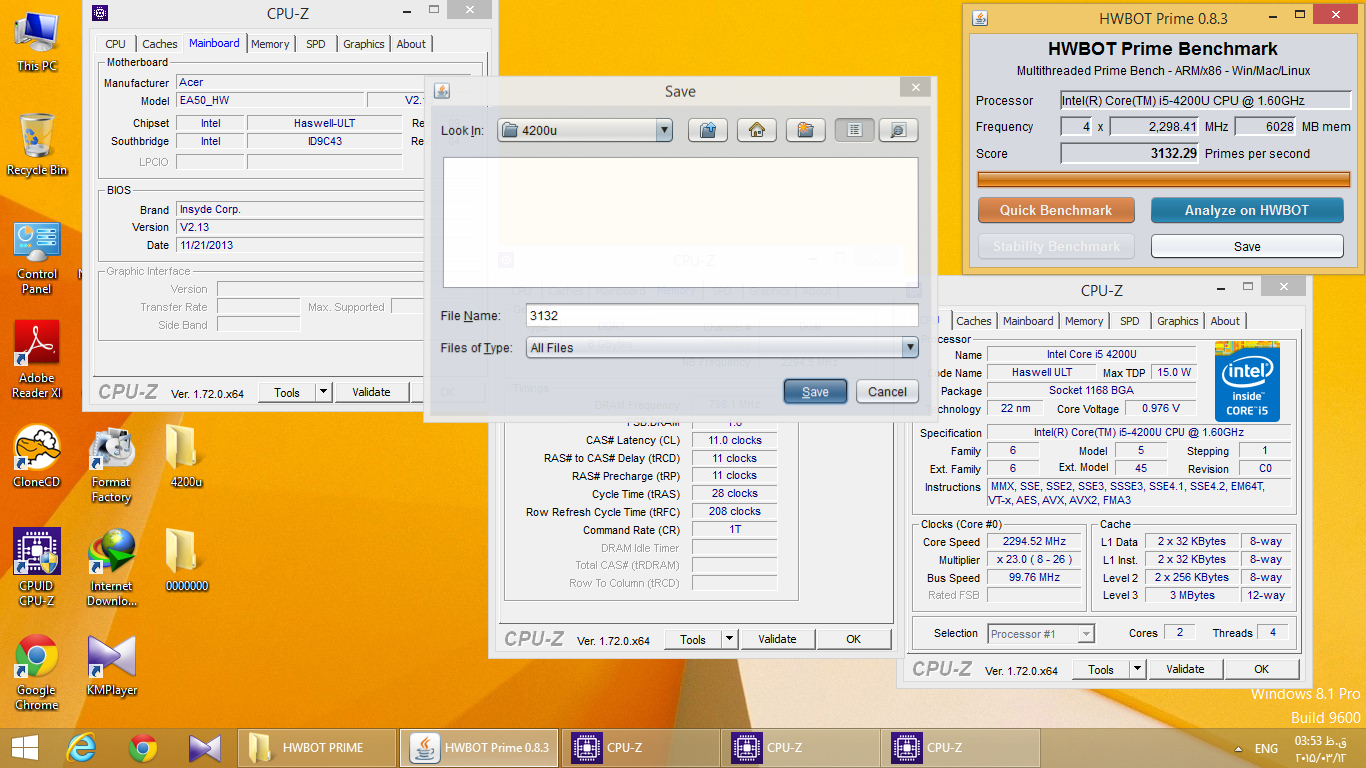Click Analyze on HWBOT button

click(x=1247, y=210)
